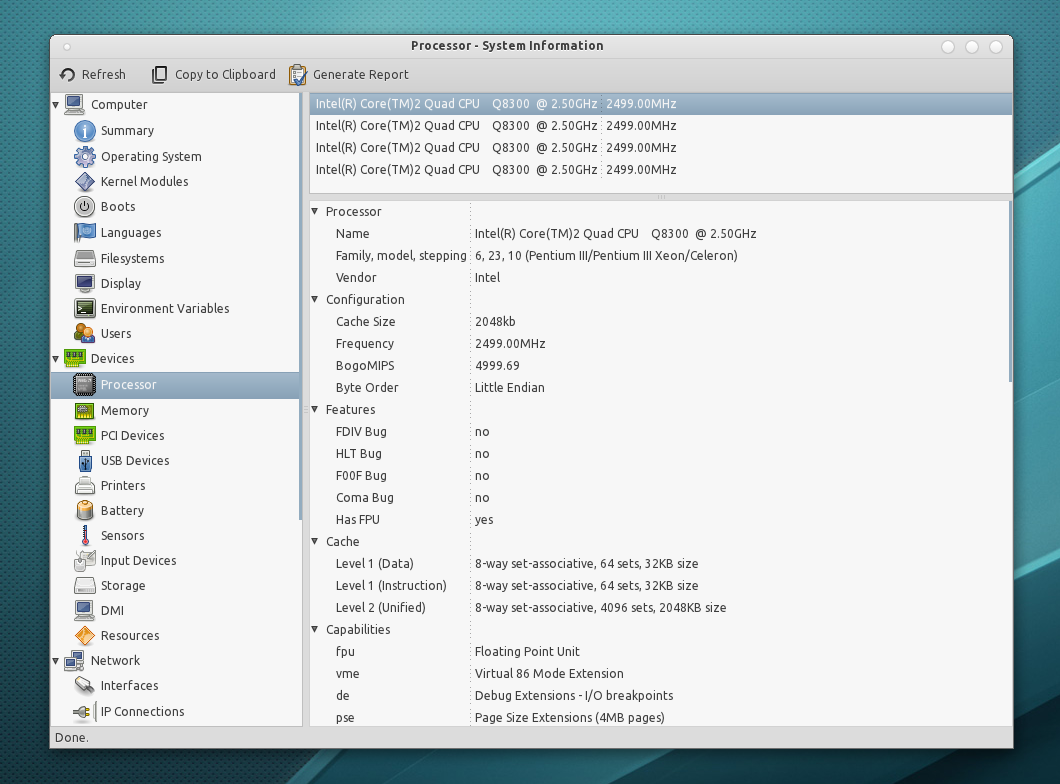
Task: Select the Processor chip icon
Action: click(85, 385)
